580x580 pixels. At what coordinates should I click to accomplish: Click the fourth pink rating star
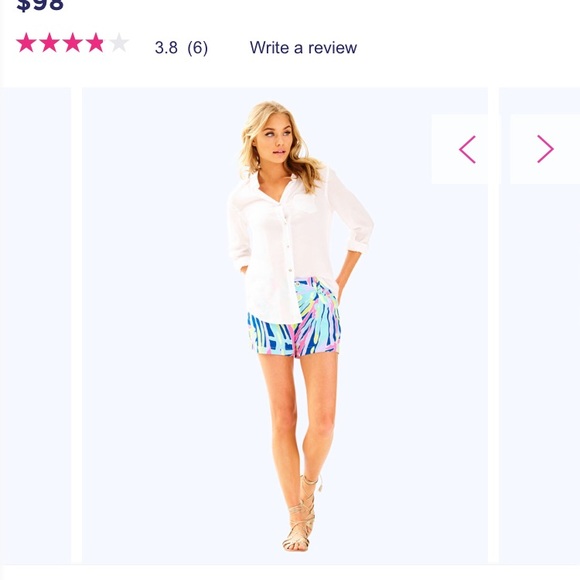(x=95, y=43)
